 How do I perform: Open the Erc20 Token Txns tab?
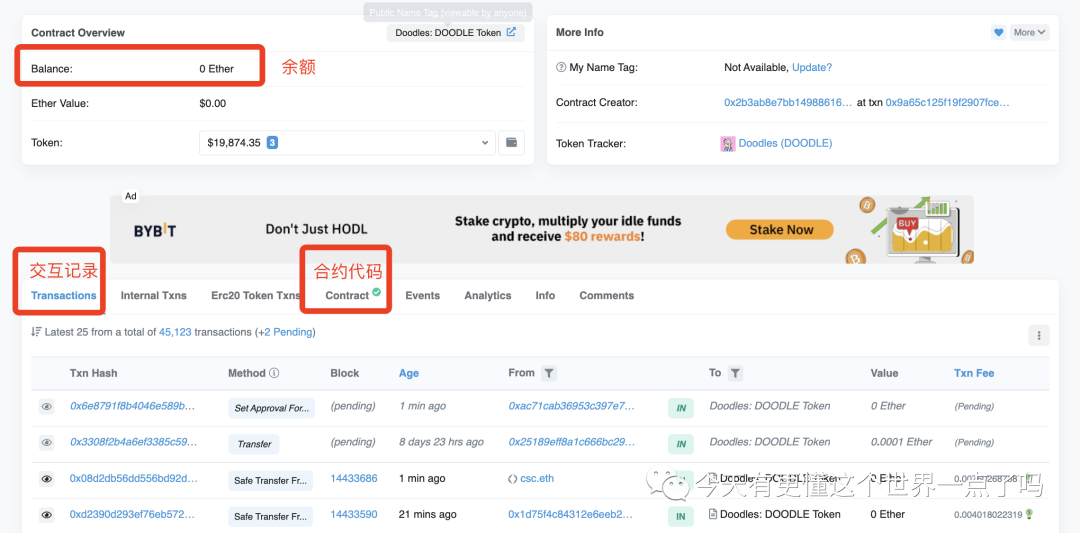click(256, 295)
